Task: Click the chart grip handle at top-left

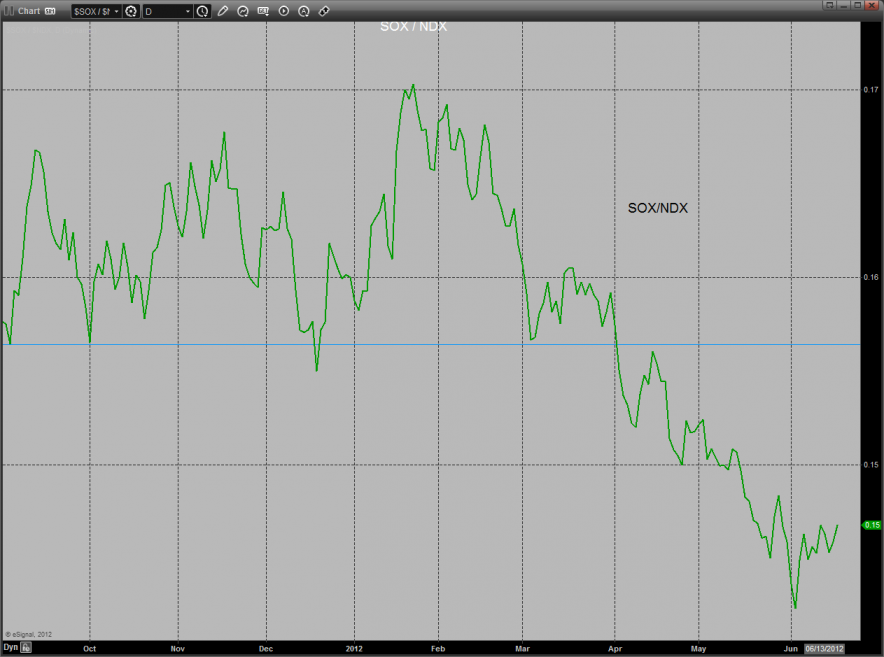Action: (8, 11)
